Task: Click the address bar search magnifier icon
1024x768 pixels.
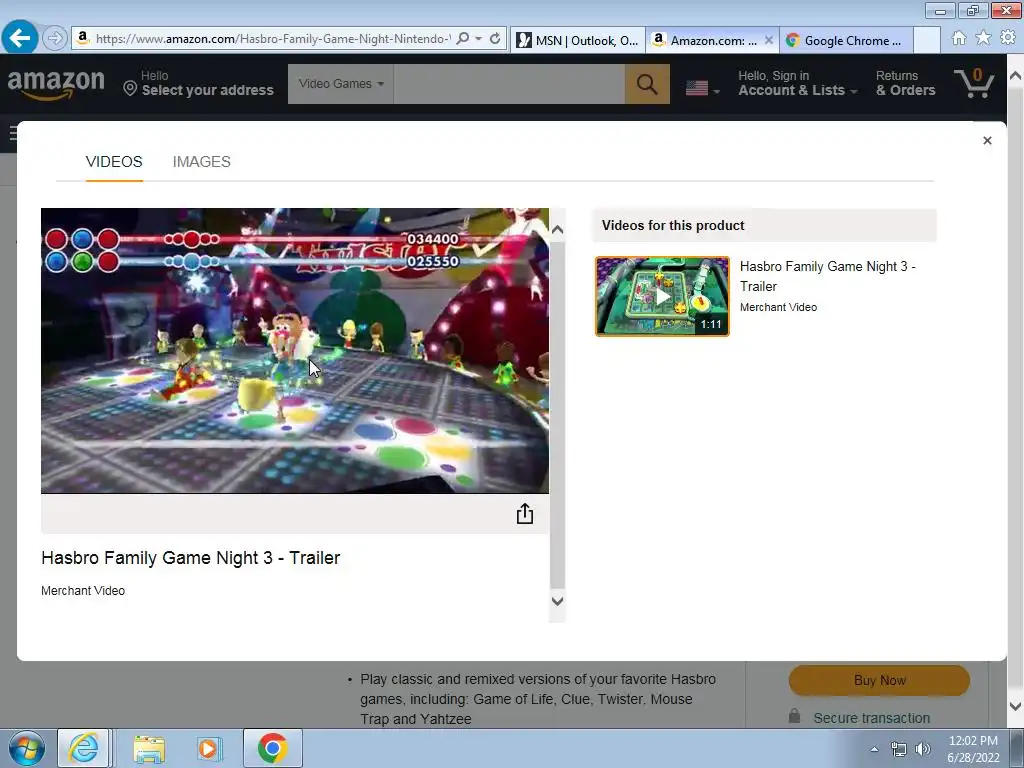Action: pyautogui.click(x=462, y=39)
